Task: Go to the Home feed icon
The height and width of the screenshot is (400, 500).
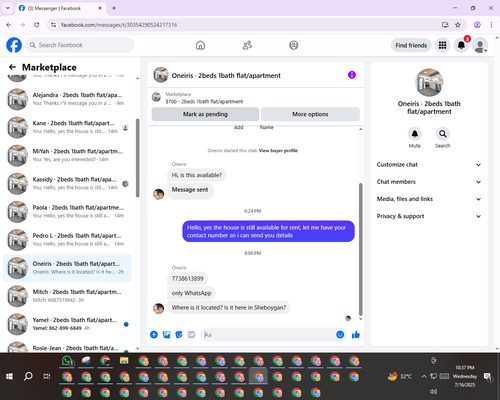Action: pos(200,45)
